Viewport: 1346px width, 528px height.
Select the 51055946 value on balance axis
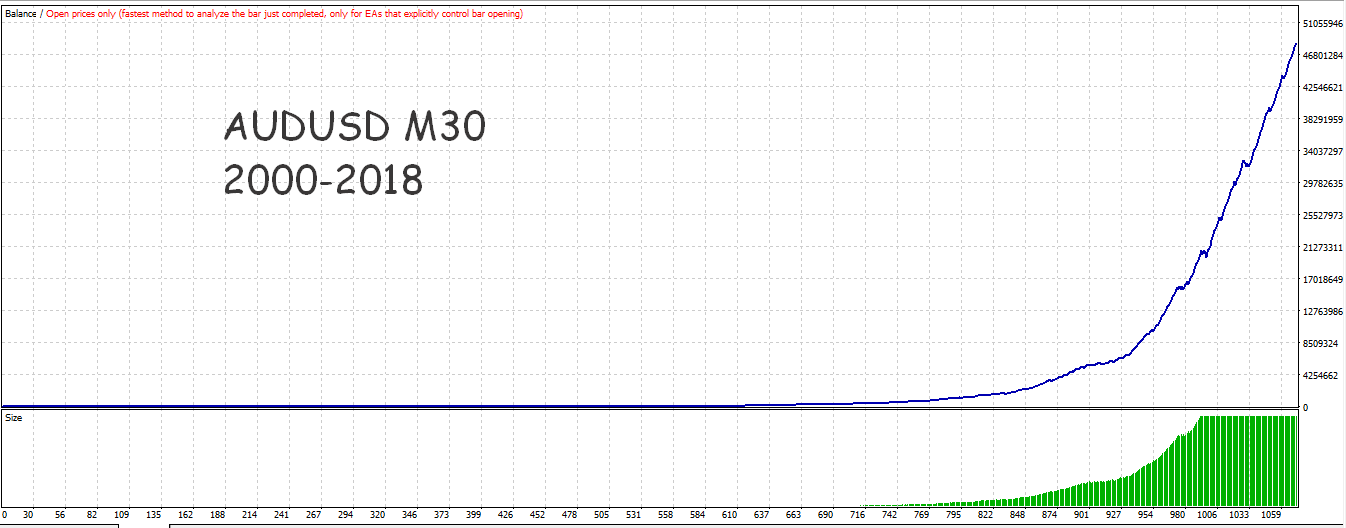pyautogui.click(x=1322, y=24)
